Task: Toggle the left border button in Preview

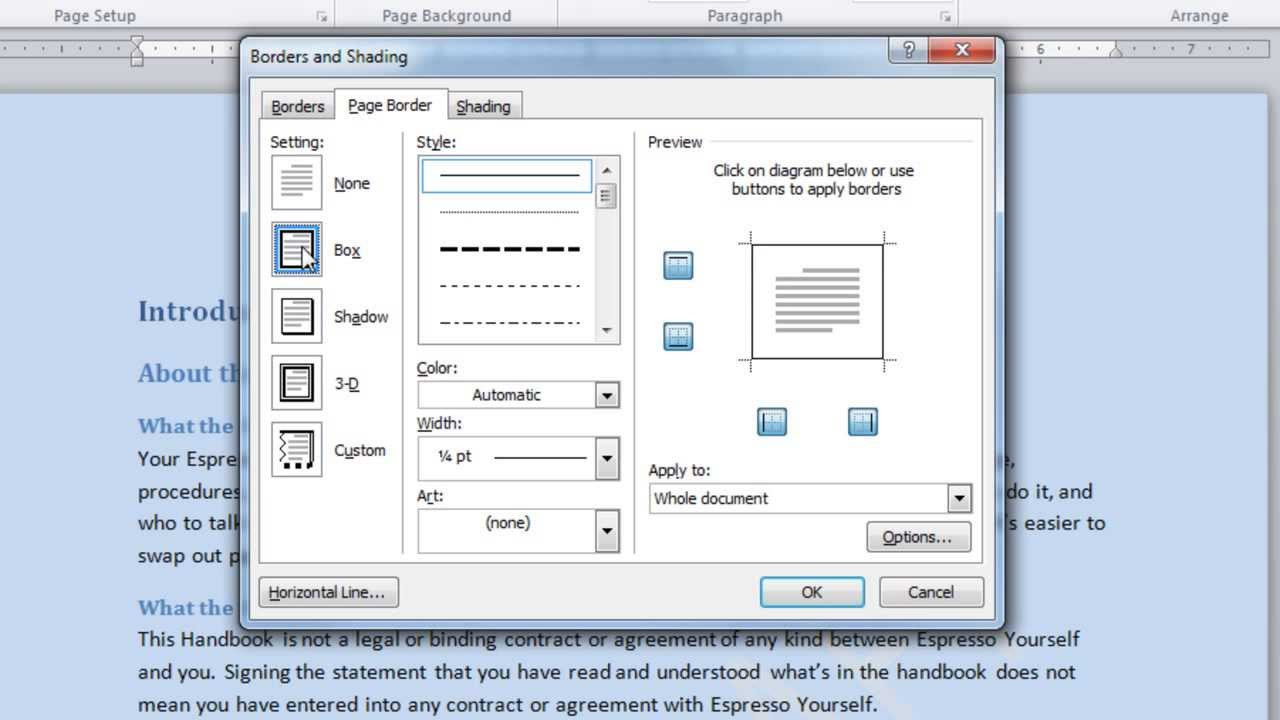Action: (x=772, y=422)
